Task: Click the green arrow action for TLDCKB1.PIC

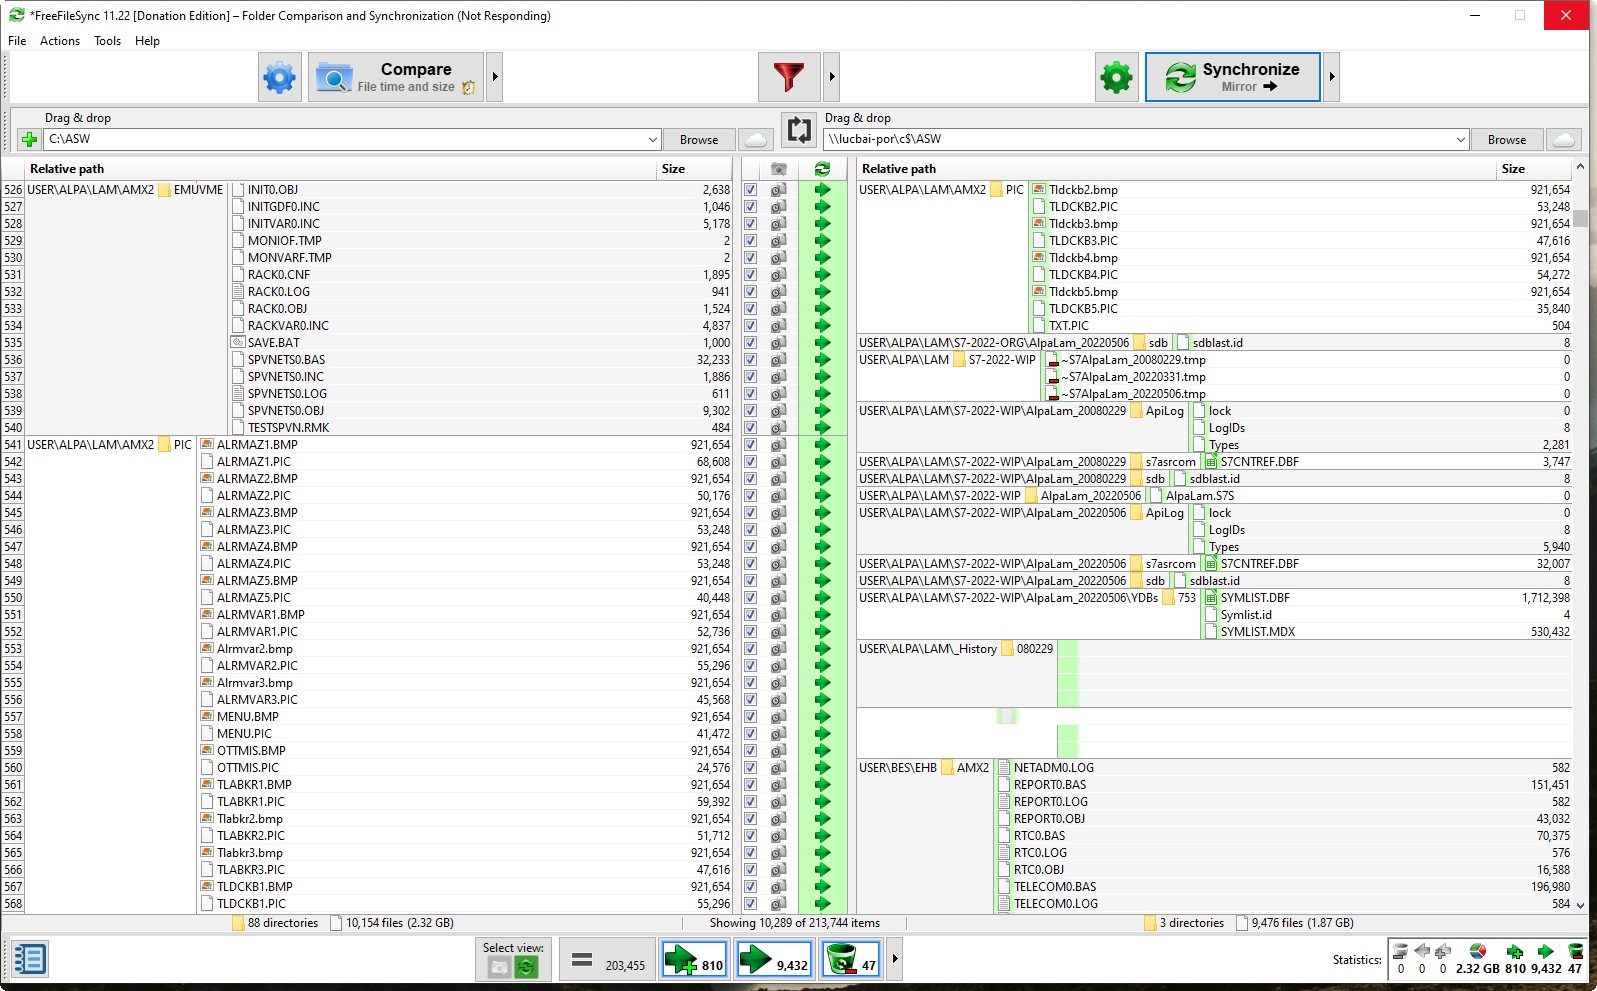Action: [822, 904]
